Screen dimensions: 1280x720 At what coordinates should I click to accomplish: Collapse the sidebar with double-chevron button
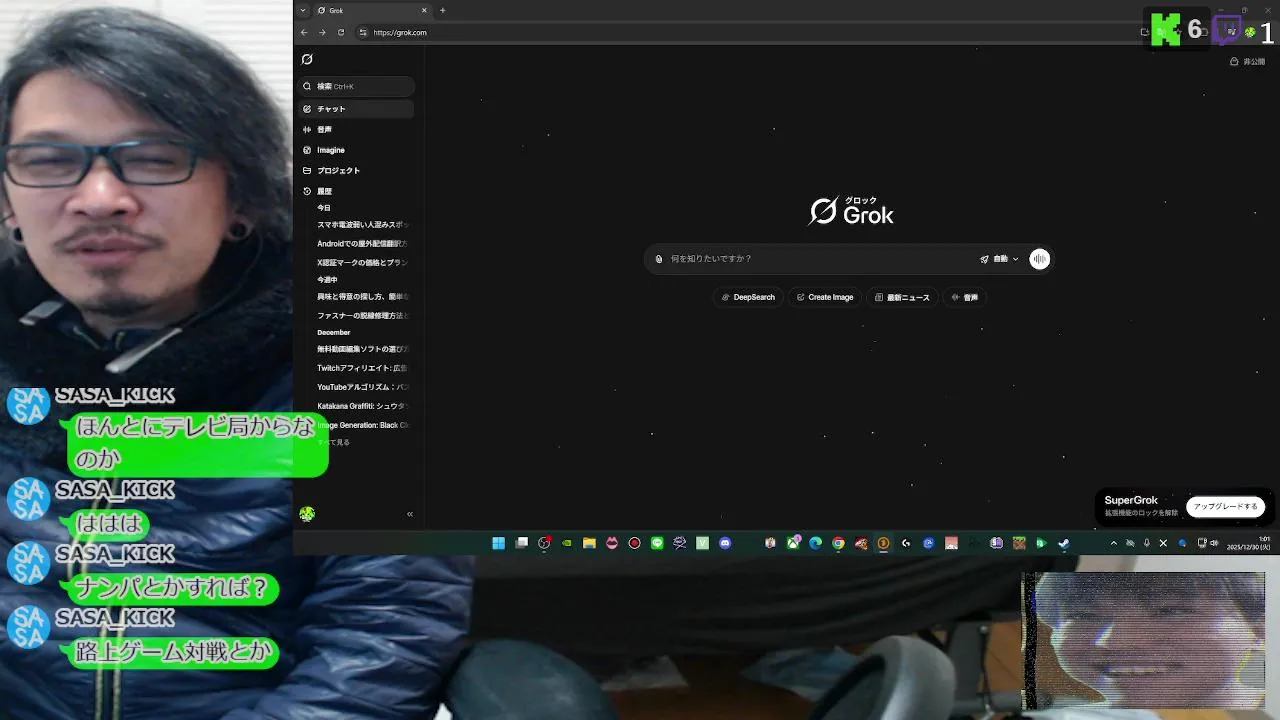click(x=410, y=514)
